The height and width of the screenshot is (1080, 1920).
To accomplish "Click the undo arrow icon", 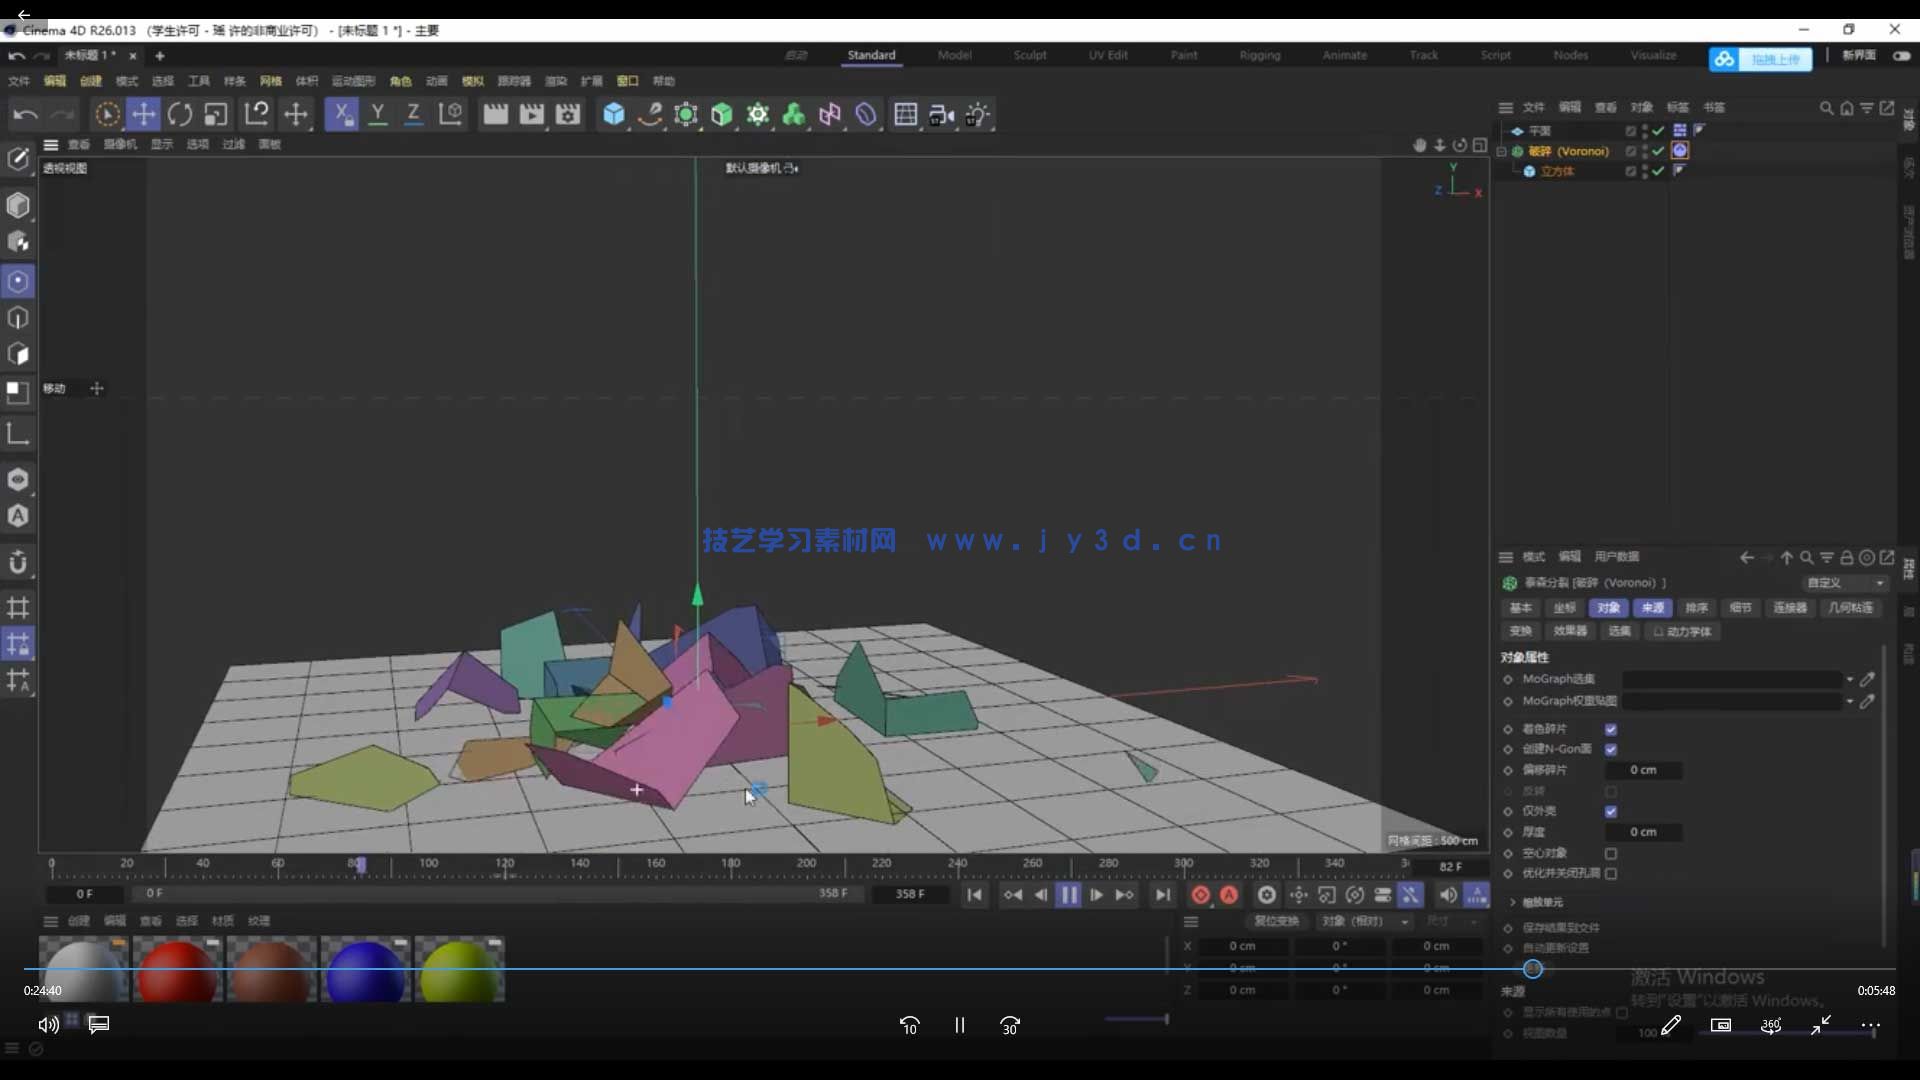I will tap(25, 114).
